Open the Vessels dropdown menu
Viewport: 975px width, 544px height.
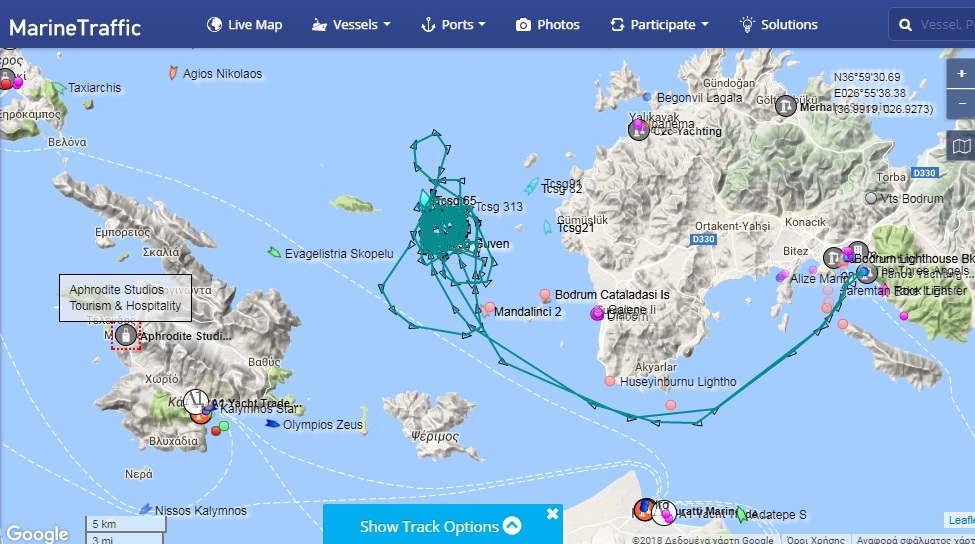pos(351,25)
